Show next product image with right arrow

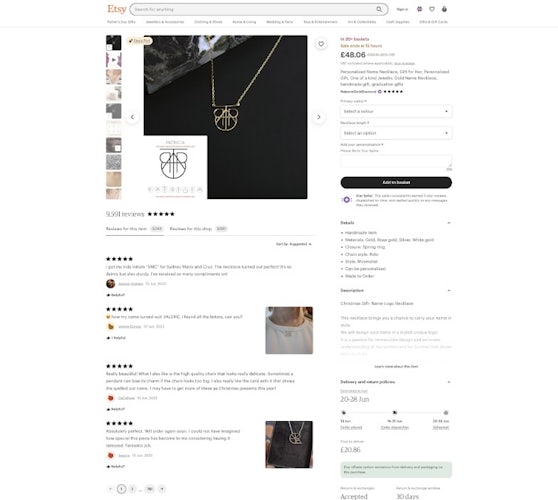tap(319, 117)
